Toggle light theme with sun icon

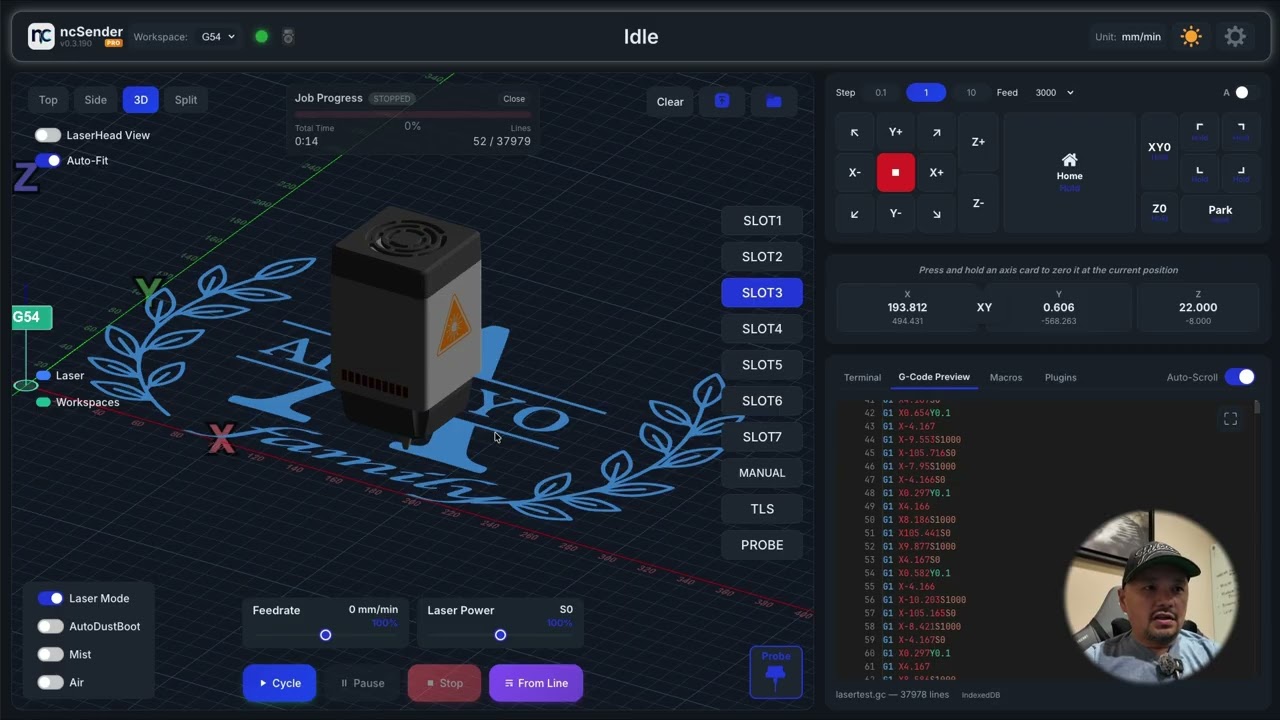coord(1190,37)
